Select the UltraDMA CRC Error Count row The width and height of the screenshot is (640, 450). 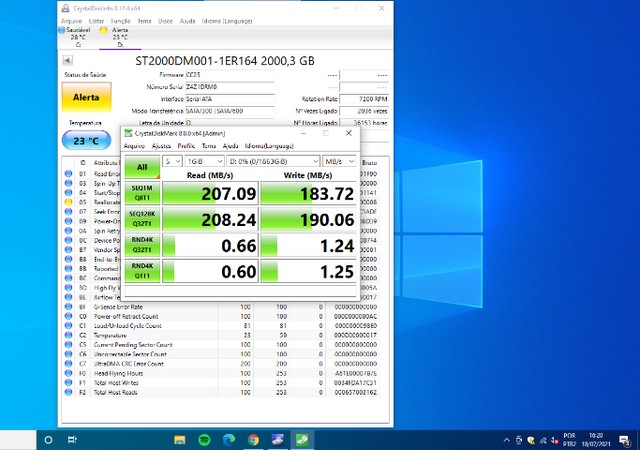coord(221,363)
